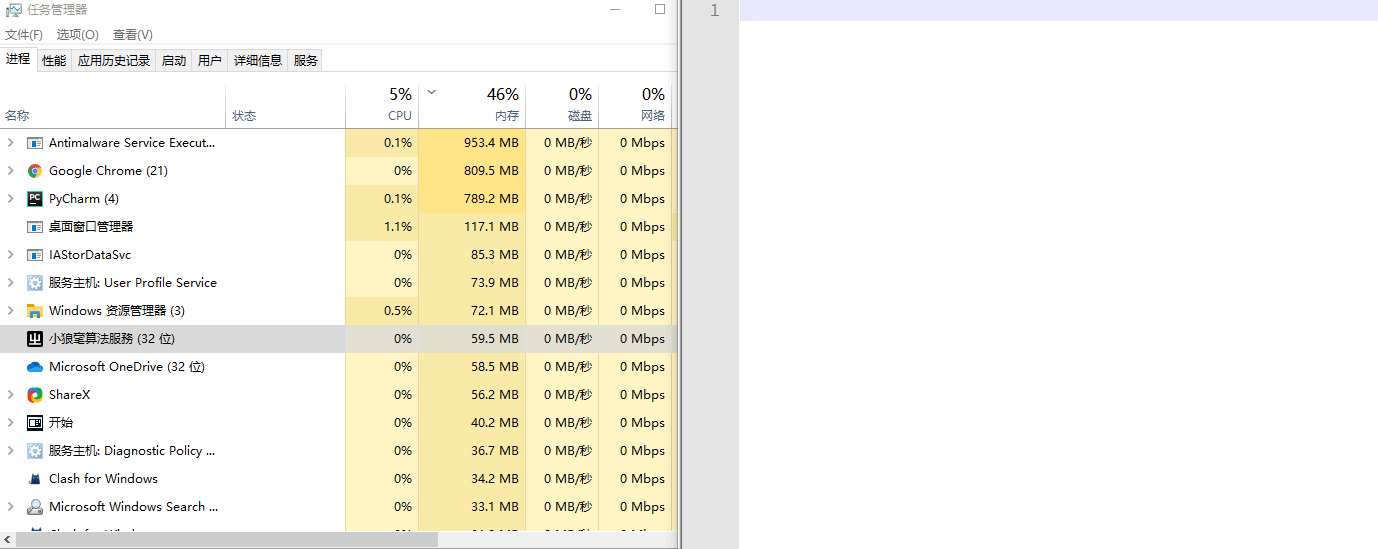
Task: Click the IAStorDataSvc process icon
Action: point(35,255)
